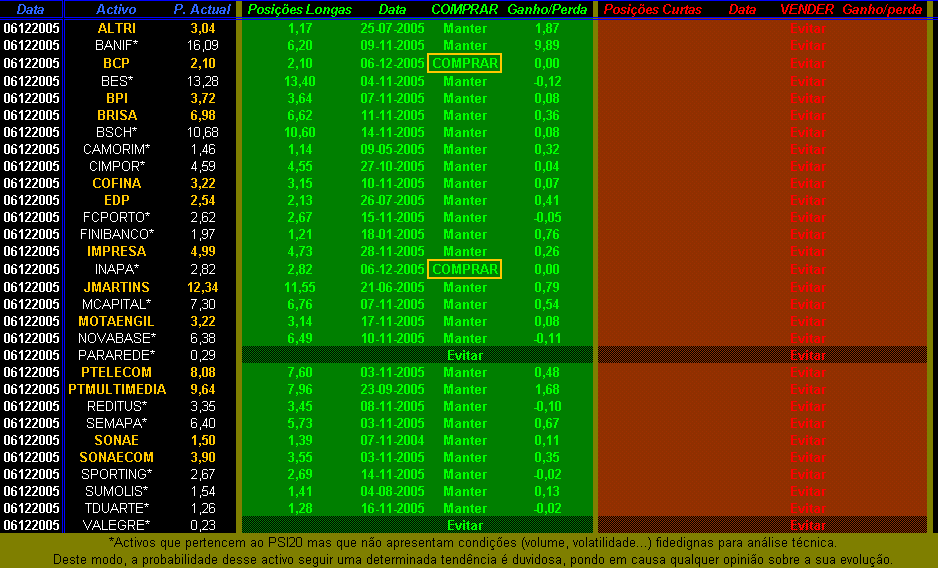Select the ALTRI asset name
The image size is (938, 568).
click(x=117, y=28)
